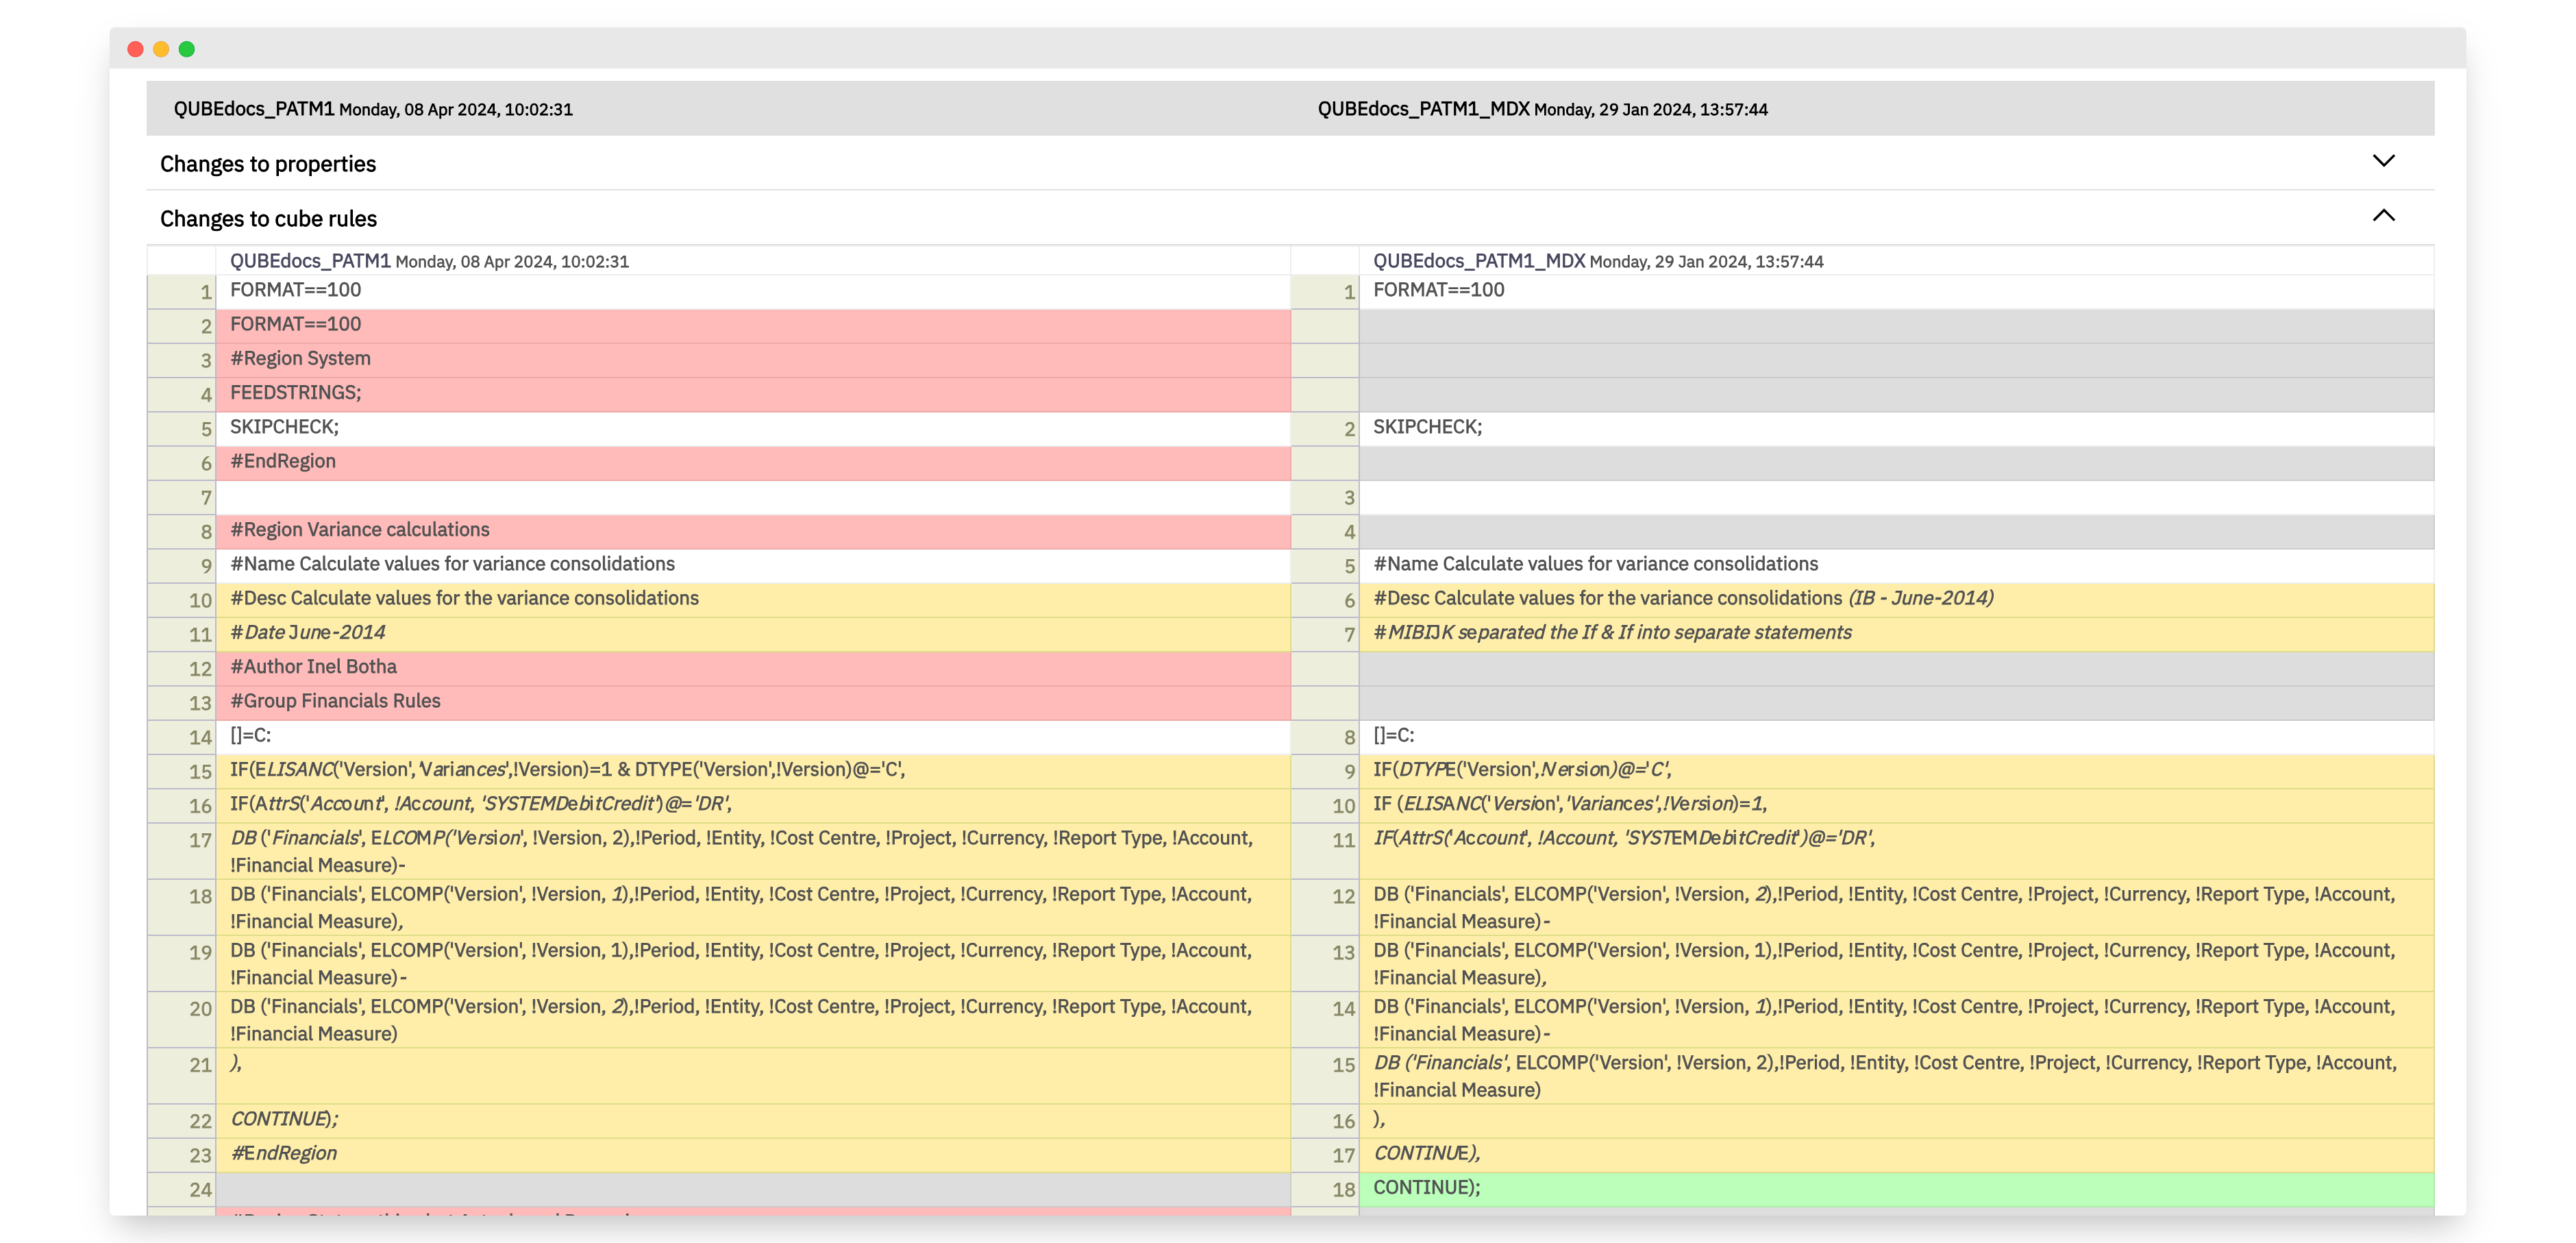Select '[]=C:' on right line 8
This screenshot has height=1243, width=2576.
[1393, 735]
